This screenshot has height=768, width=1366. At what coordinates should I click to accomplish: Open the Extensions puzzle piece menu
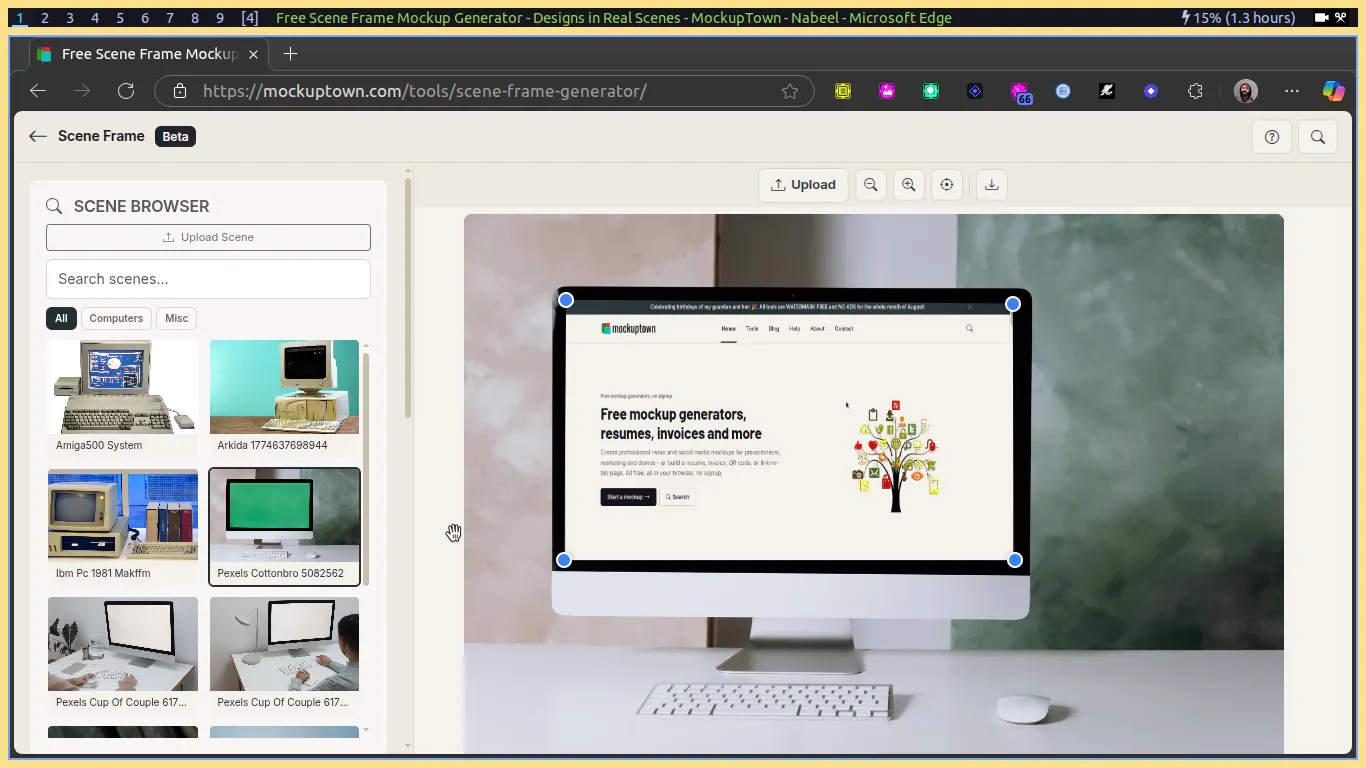point(1195,91)
